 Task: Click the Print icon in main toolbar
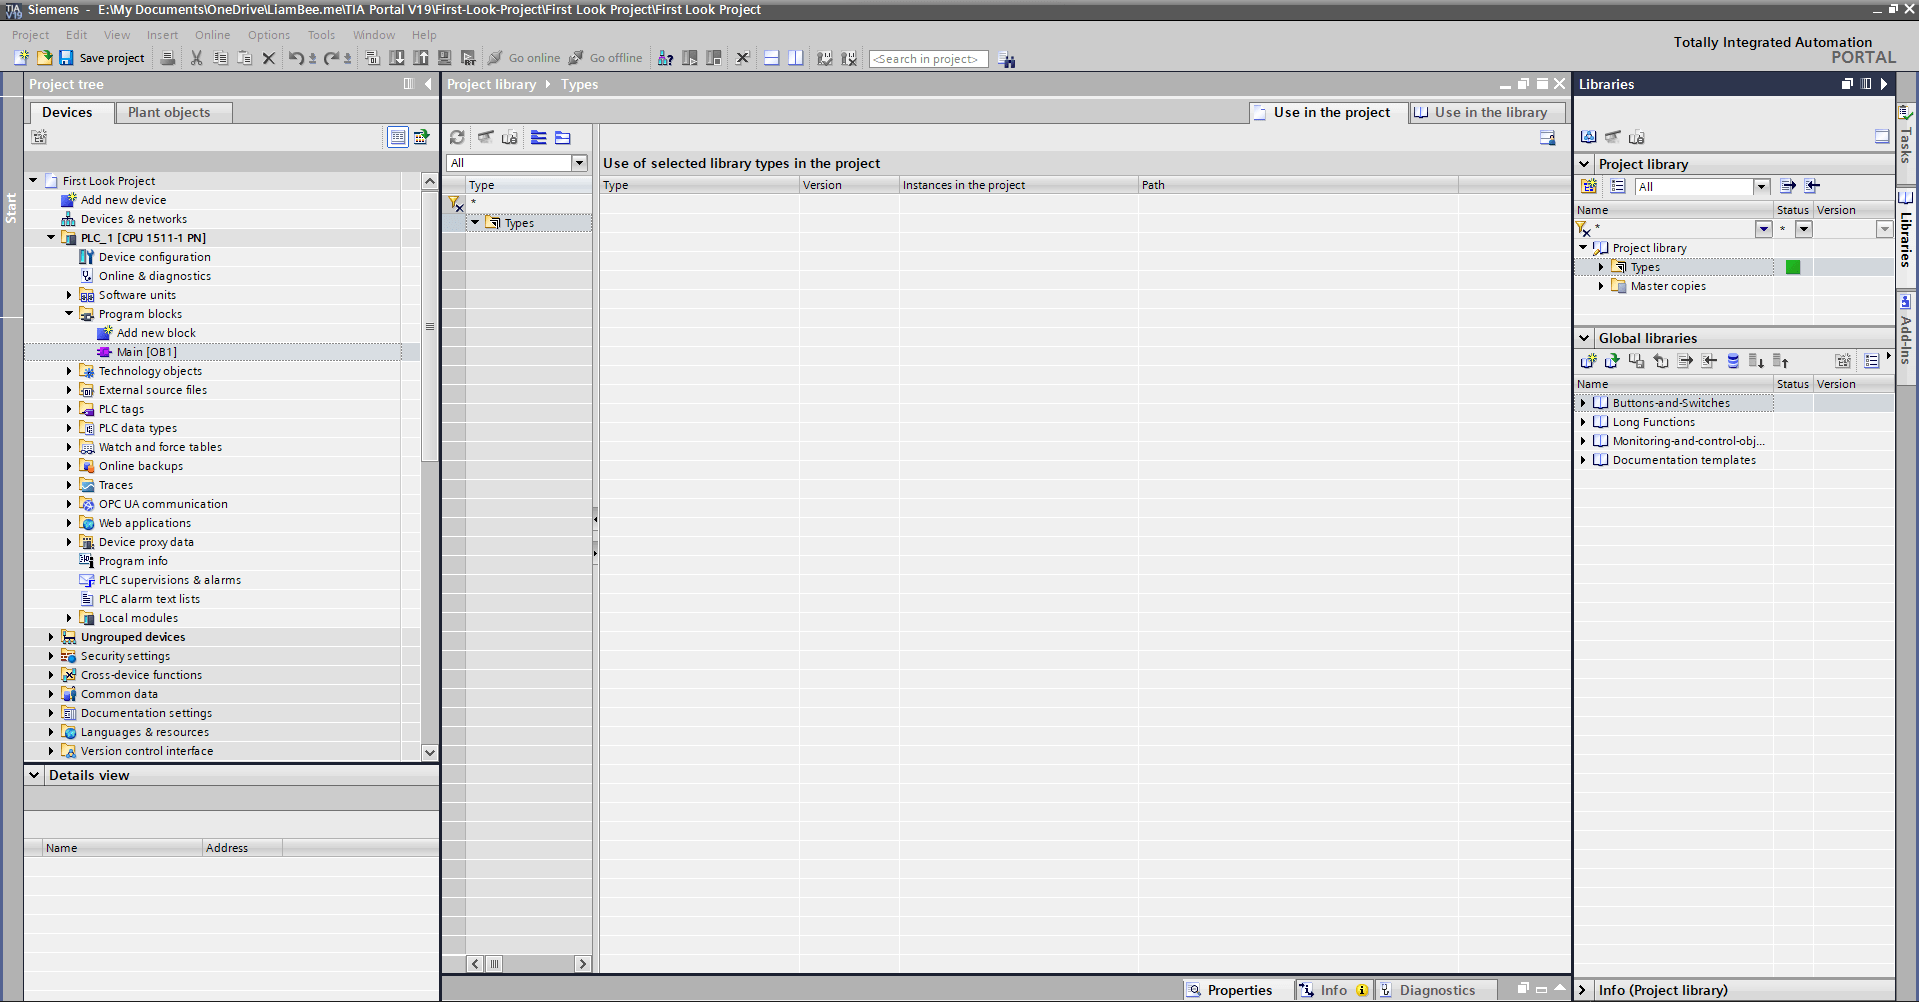pyautogui.click(x=168, y=58)
